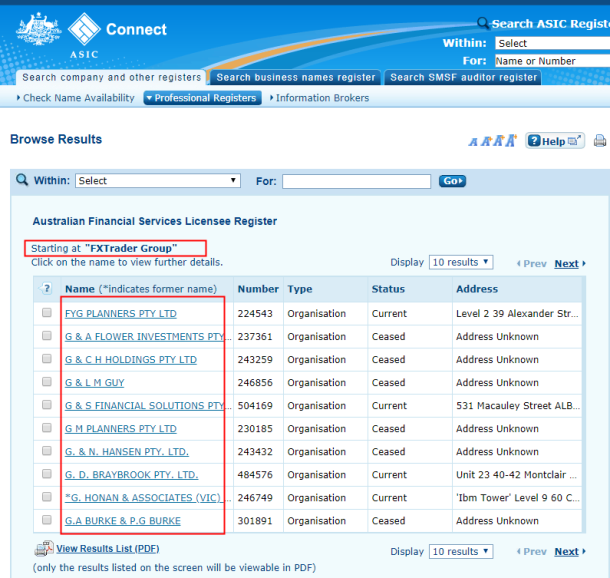Viewport: 610px width, 578px height.
Task: Open the top Display results-per-page dropdown
Action: [461, 262]
